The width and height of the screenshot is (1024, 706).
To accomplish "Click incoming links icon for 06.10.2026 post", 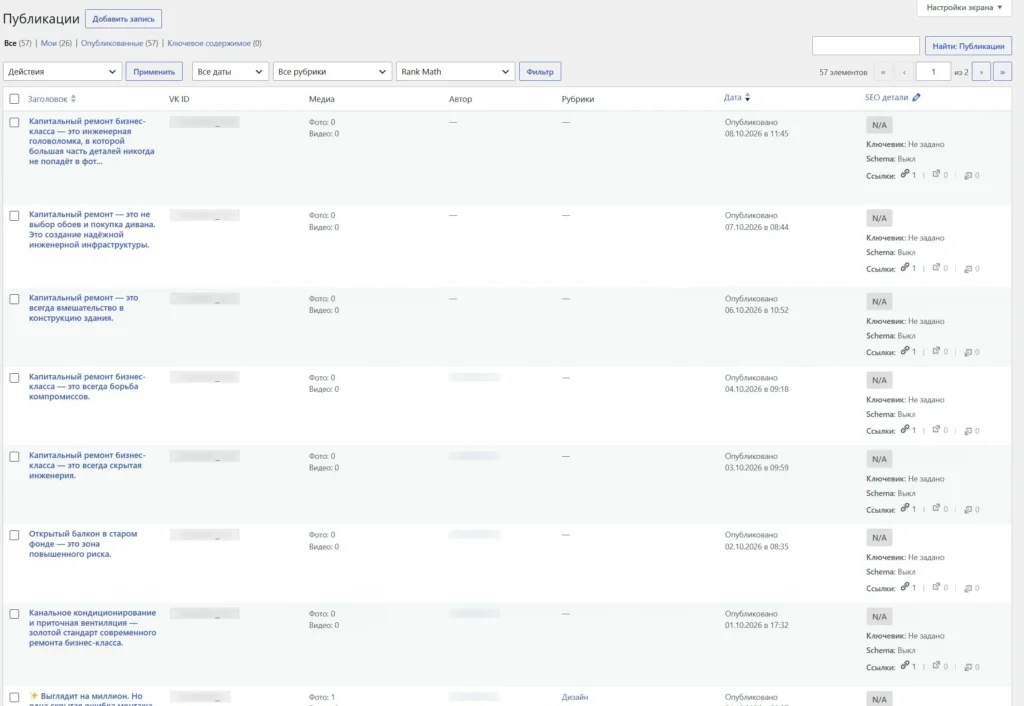I will coord(968,352).
